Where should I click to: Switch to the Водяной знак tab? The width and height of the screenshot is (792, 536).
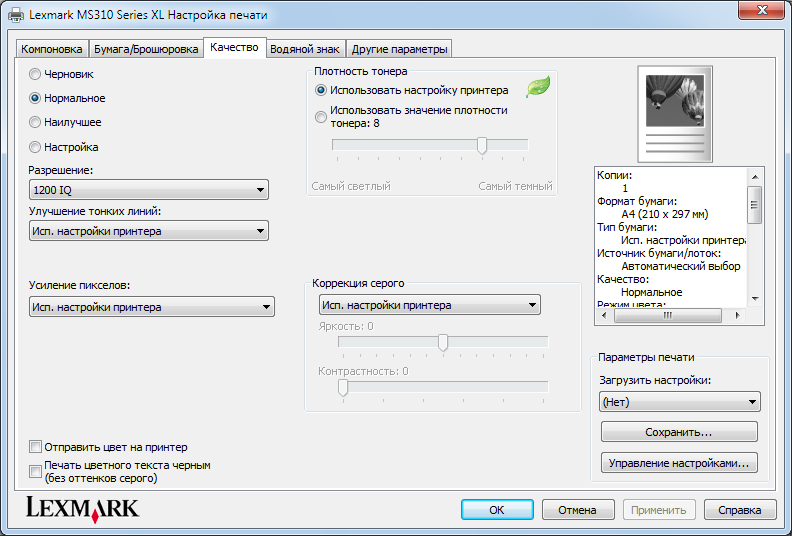[x=305, y=49]
